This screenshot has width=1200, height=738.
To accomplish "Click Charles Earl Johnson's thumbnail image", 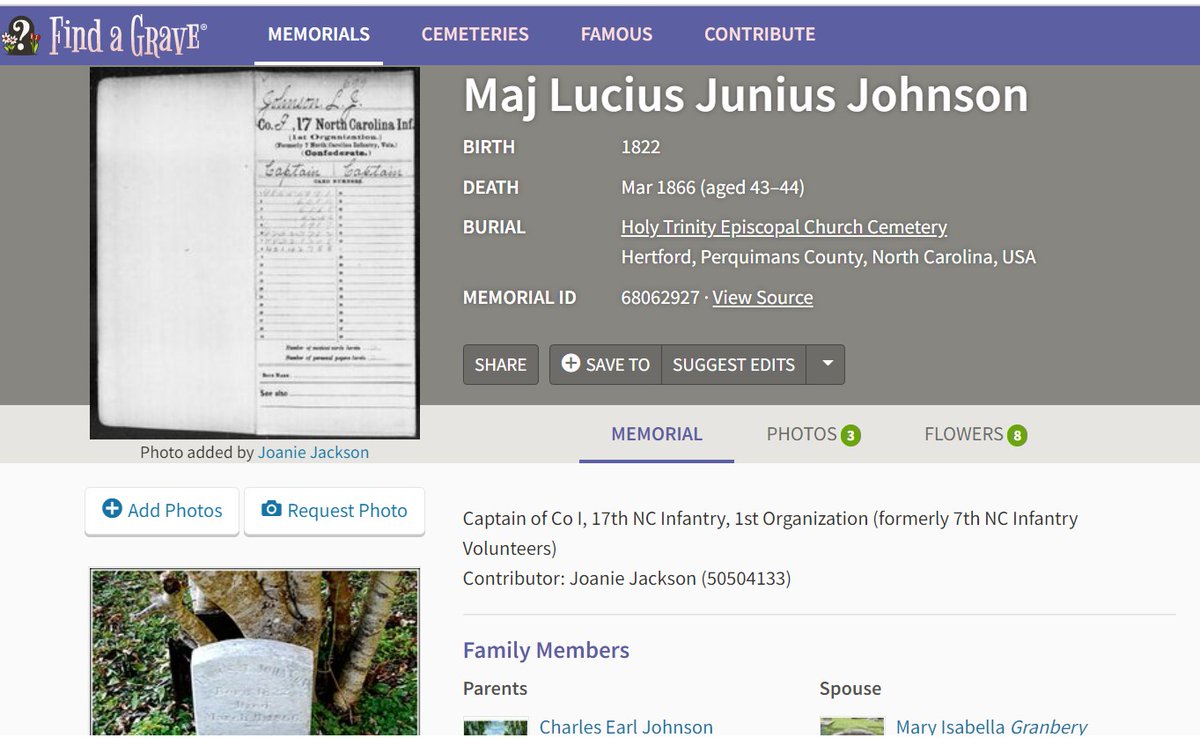I will [495, 727].
